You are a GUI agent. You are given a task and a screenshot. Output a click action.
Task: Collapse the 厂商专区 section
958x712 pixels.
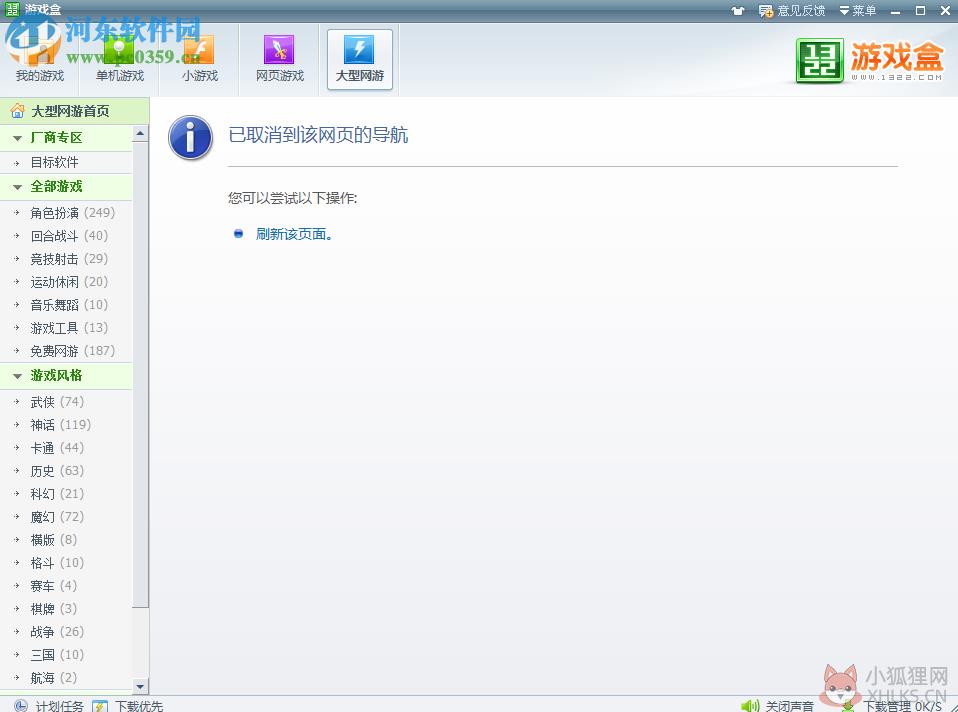pos(66,138)
